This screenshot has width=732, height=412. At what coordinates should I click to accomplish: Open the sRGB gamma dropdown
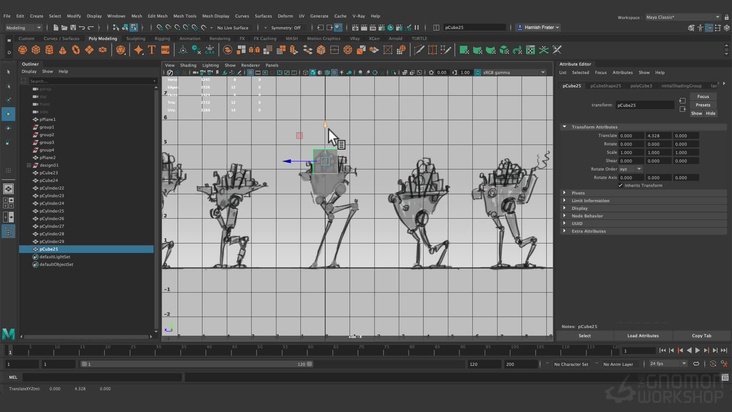(514, 72)
